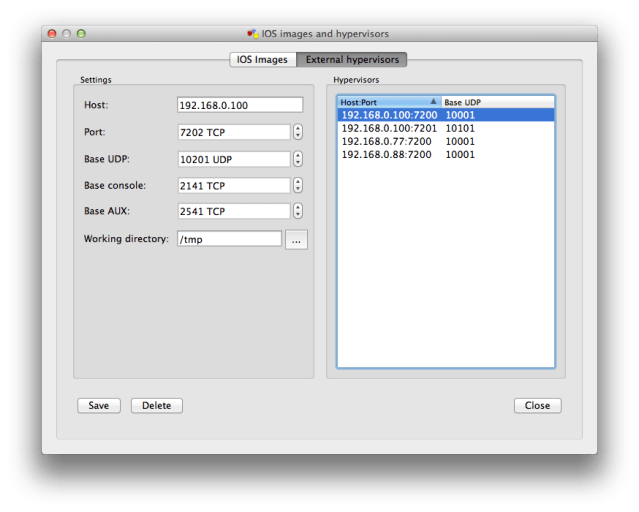The width and height of the screenshot is (639, 512).
Task: Select hypervisor 192.168.0.88:7200 row
Action: point(446,154)
